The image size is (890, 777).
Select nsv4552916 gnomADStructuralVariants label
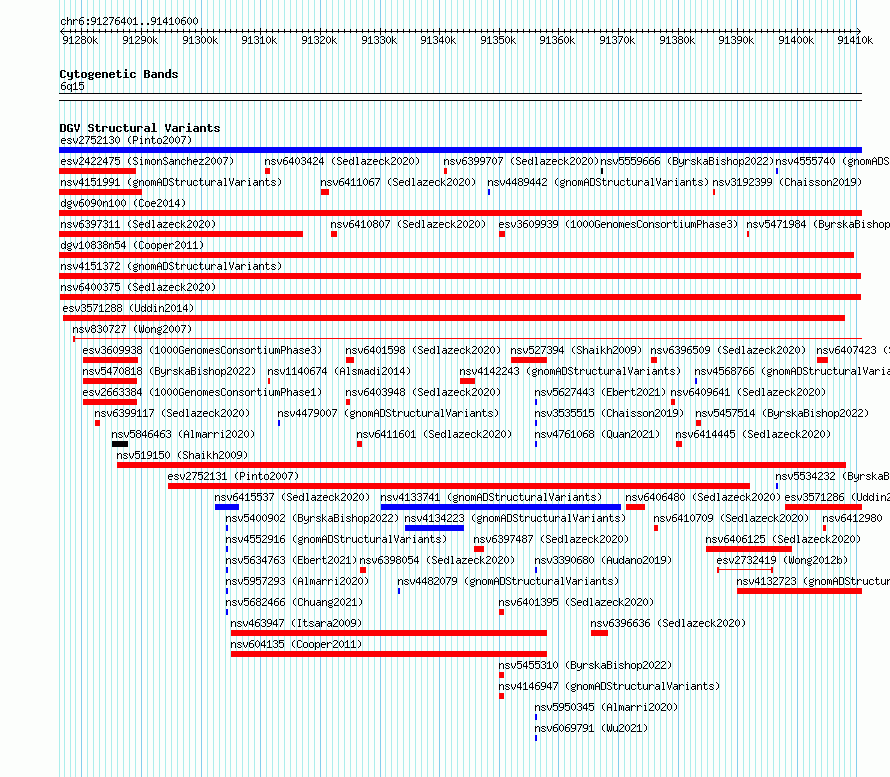click(336, 539)
